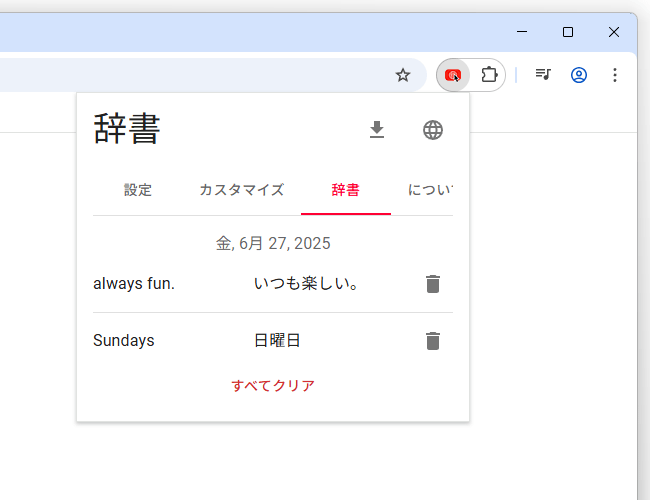The height and width of the screenshot is (500, 650).
Task: Bookmark this page with the star
Action: (403, 75)
